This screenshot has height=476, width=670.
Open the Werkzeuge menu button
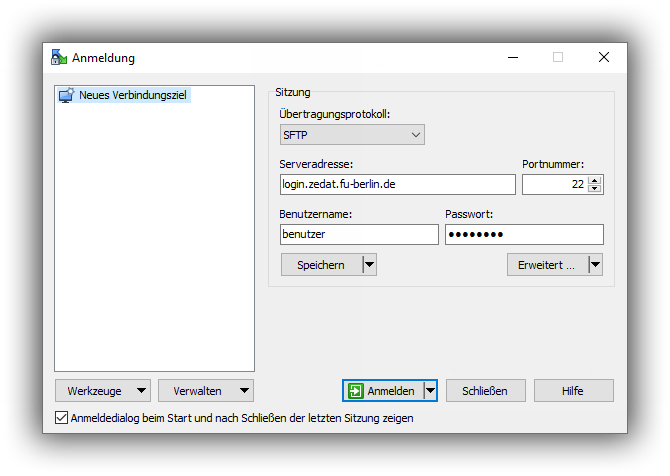(103, 391)
